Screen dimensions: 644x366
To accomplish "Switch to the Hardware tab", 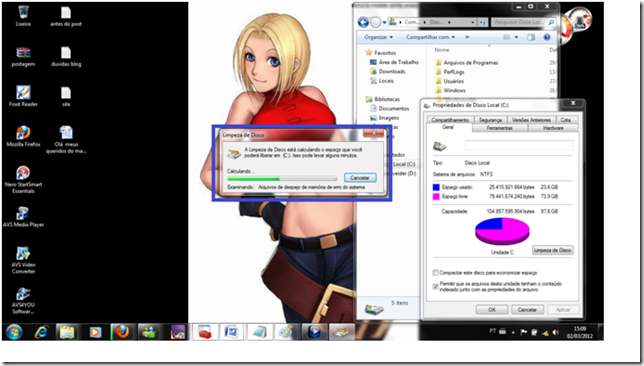I will tap(553, 128).
